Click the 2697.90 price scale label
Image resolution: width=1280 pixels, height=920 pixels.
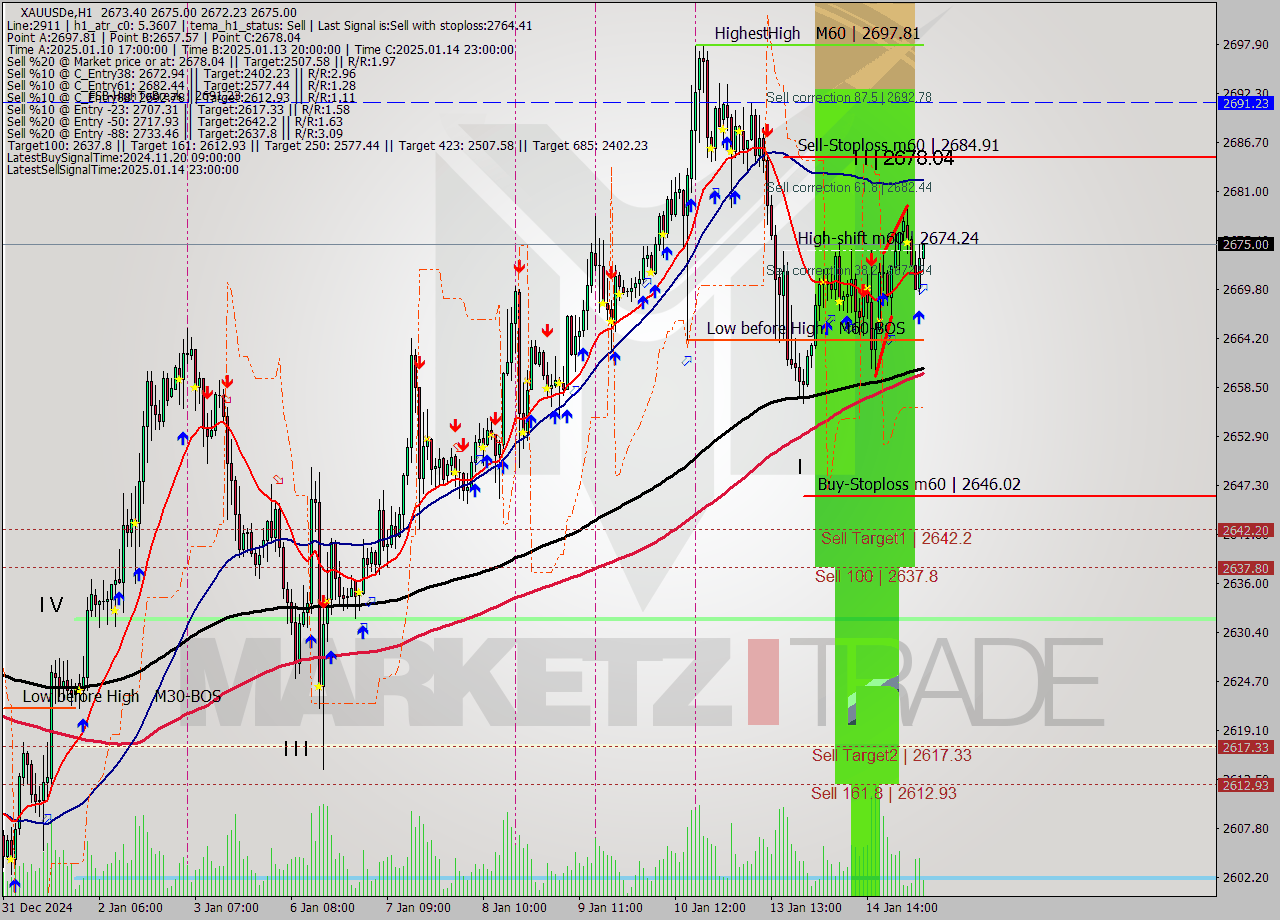pos(1244,44)
